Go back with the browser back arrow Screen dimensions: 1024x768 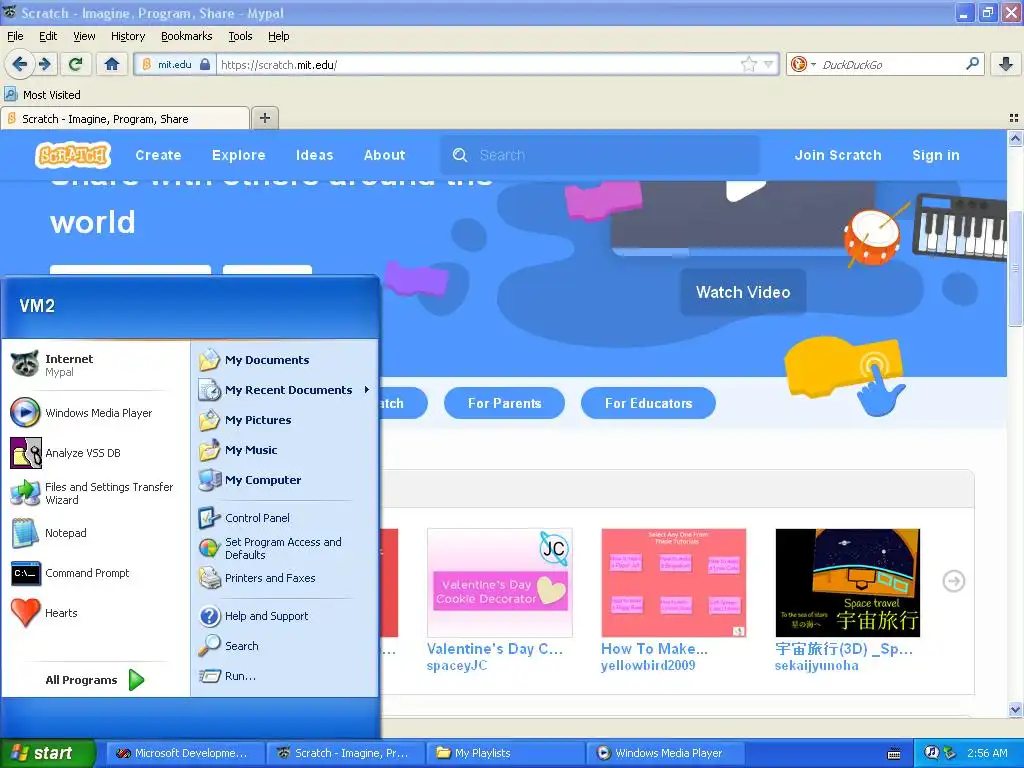pos(19,64)
